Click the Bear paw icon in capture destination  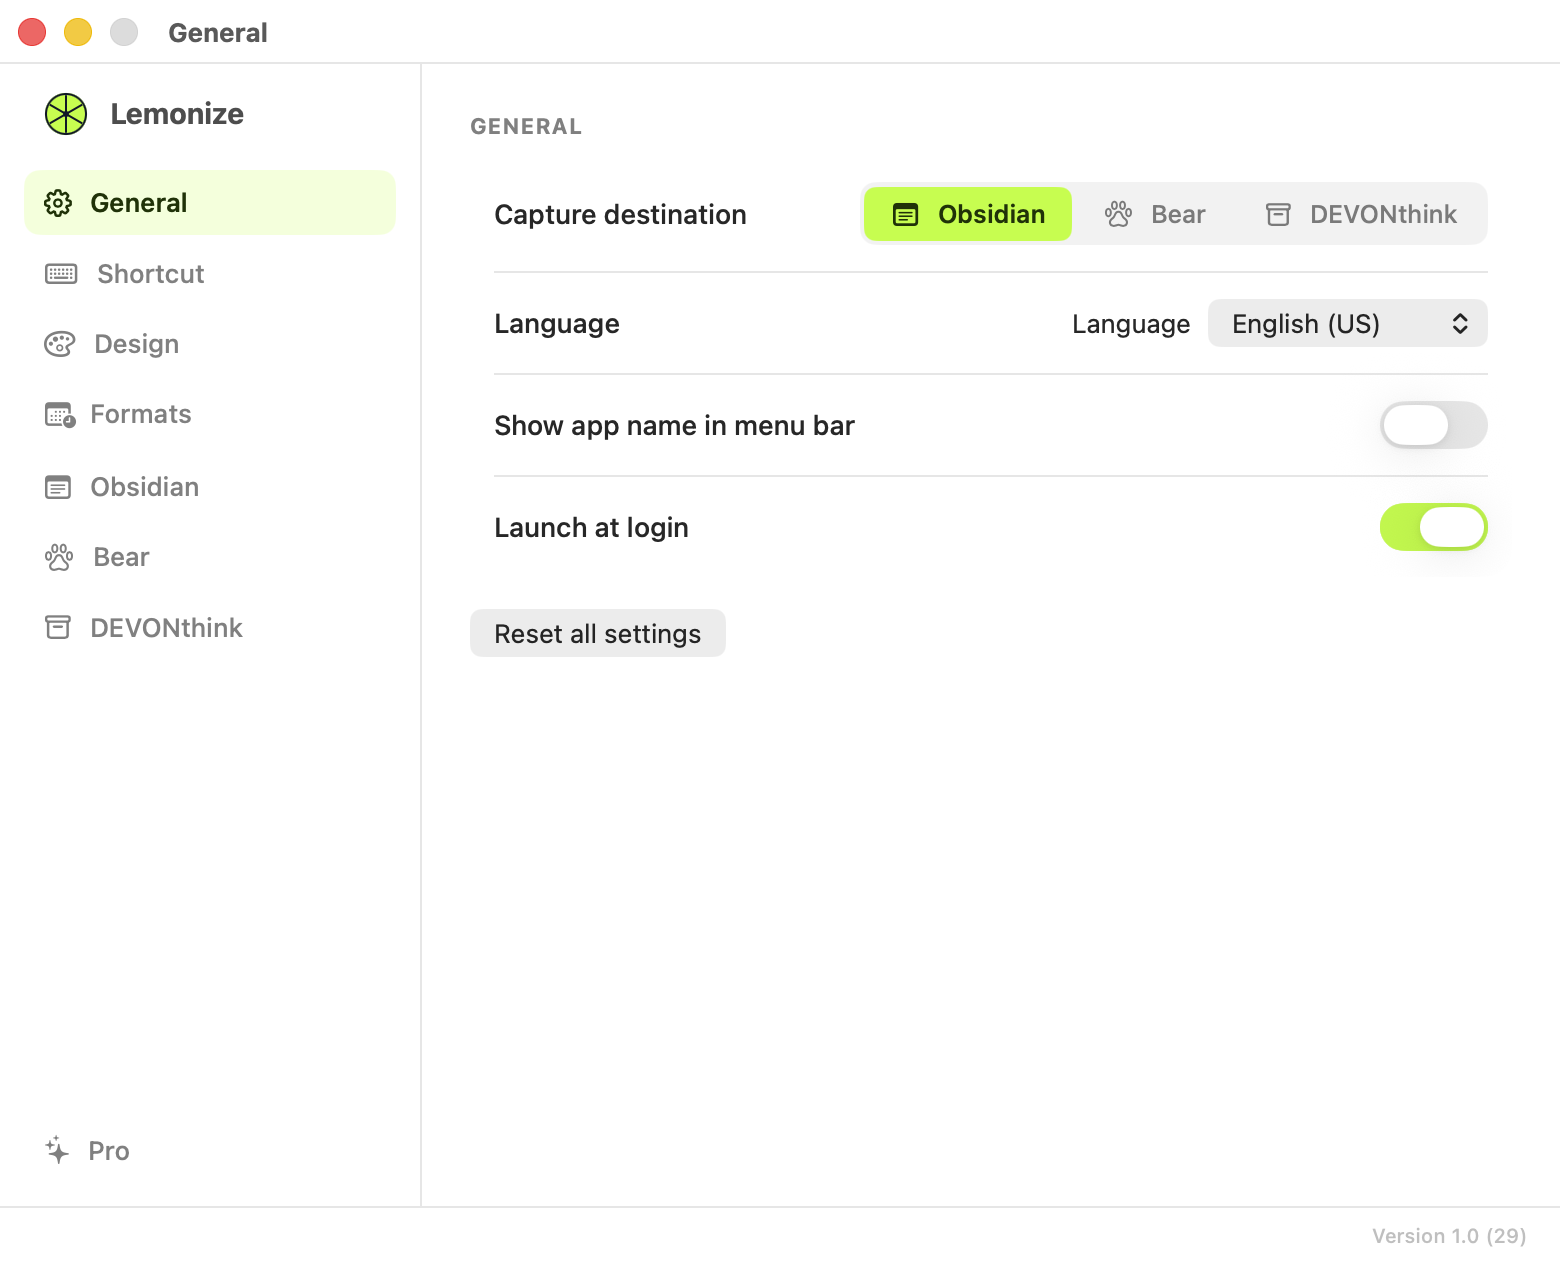[x=1118, y=214]
